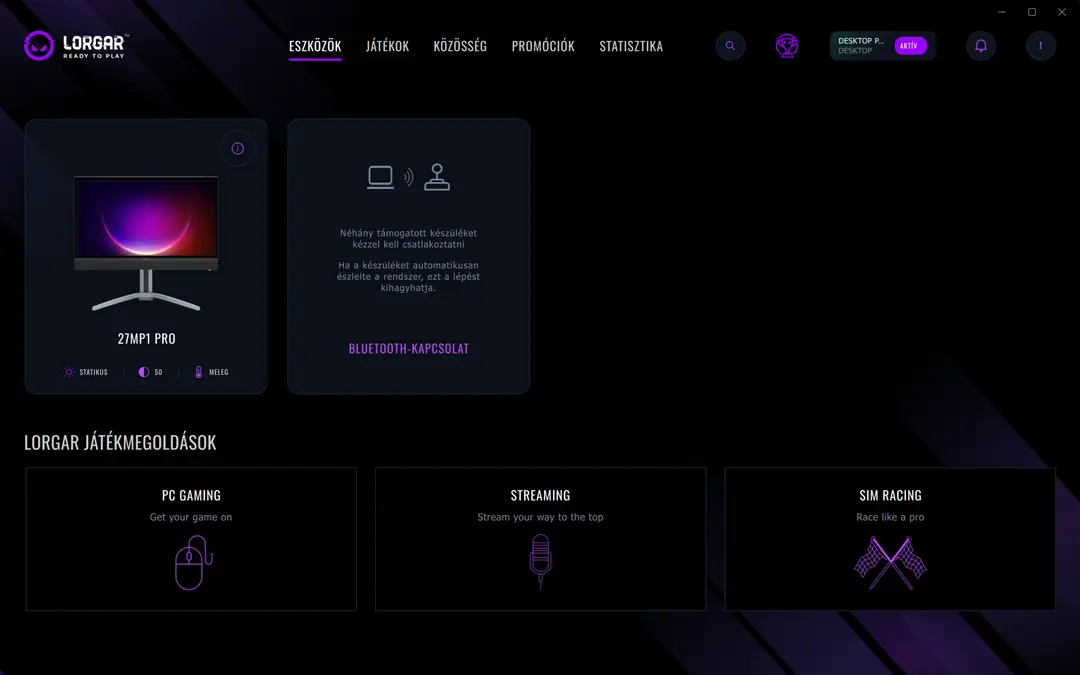Image resolution: width=1080 pixels, height=675 pixels.
Task: Click the crossed flags Sim Racing icon
Action: [x=890, y=563]
